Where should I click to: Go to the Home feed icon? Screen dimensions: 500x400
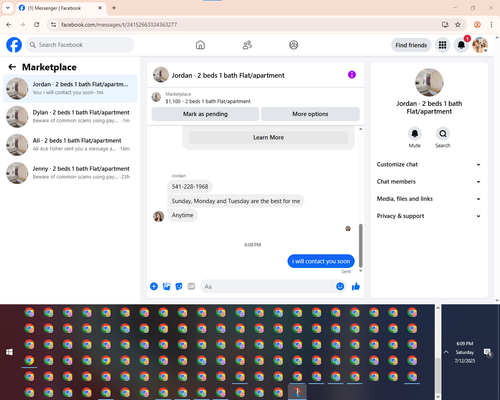tap(200, 45)
